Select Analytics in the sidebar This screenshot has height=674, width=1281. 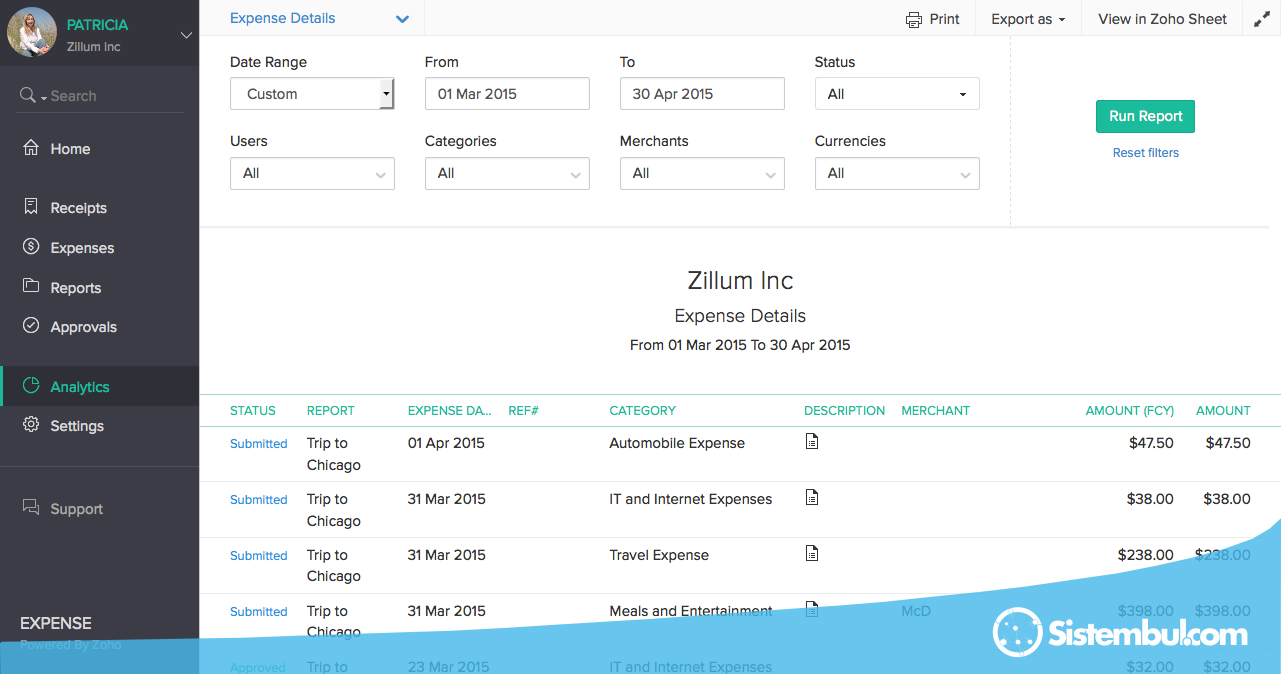click(80, 387)
